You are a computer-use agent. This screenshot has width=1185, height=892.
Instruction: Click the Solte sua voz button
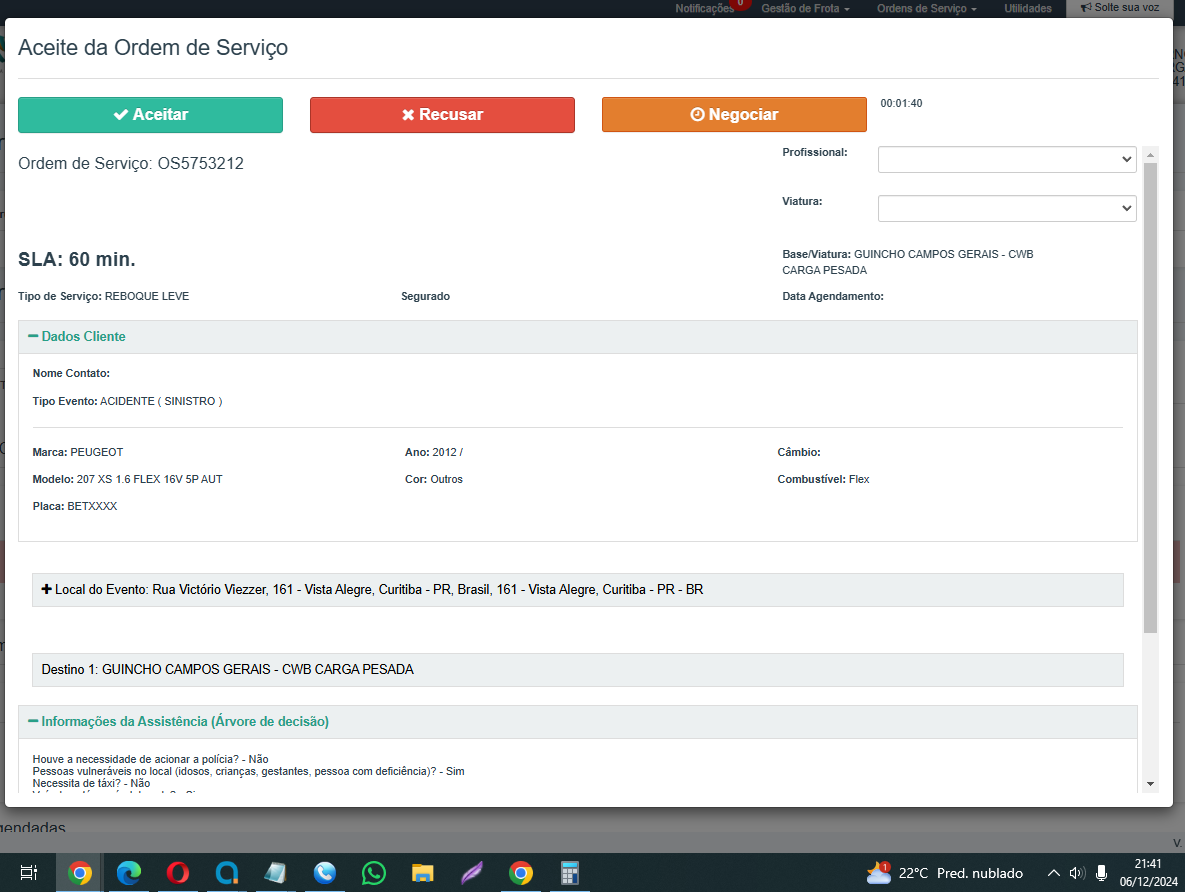[x=1119, y=8]
